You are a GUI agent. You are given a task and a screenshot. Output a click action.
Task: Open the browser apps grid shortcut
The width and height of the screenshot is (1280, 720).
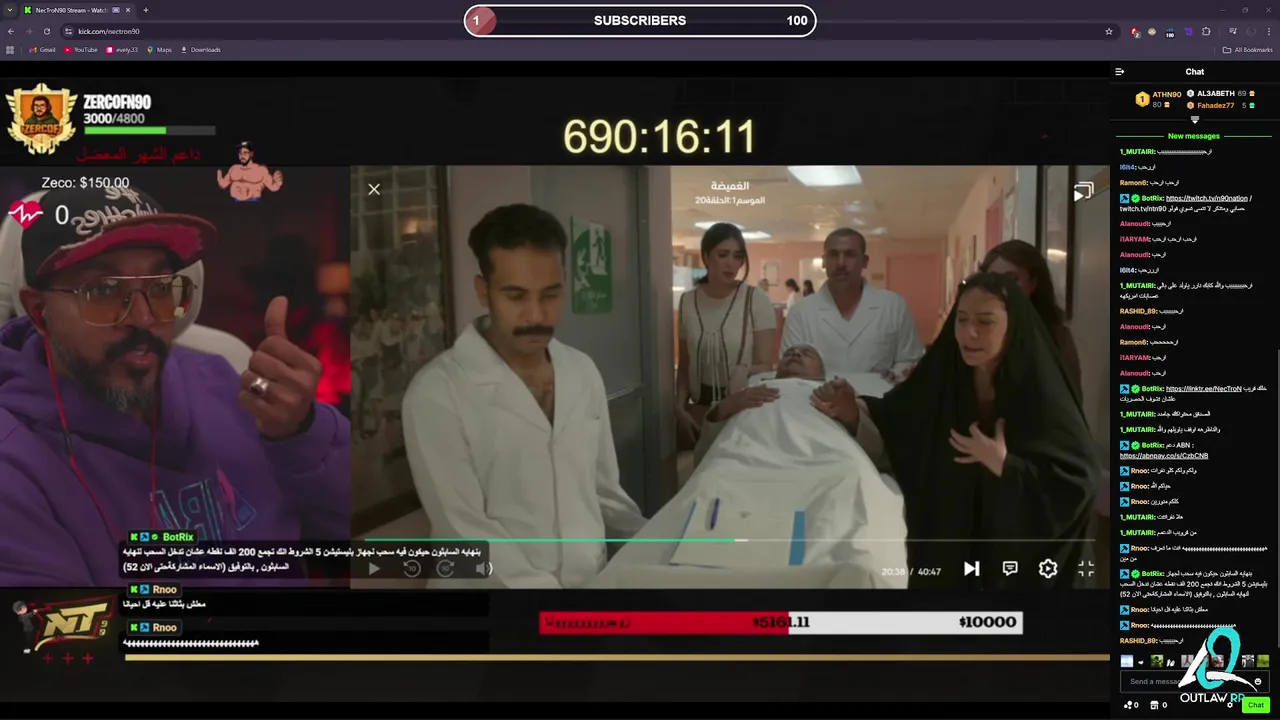10,50
